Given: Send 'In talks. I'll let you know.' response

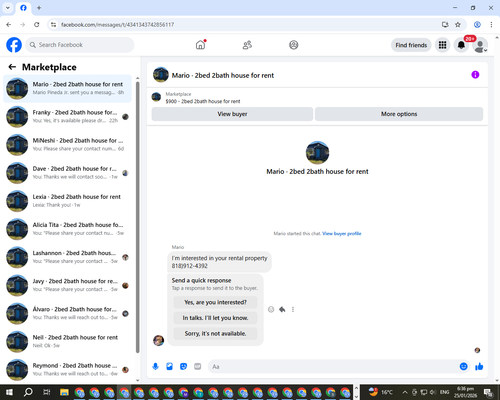Looking at the screenshot, I should (x=215, y=318).
